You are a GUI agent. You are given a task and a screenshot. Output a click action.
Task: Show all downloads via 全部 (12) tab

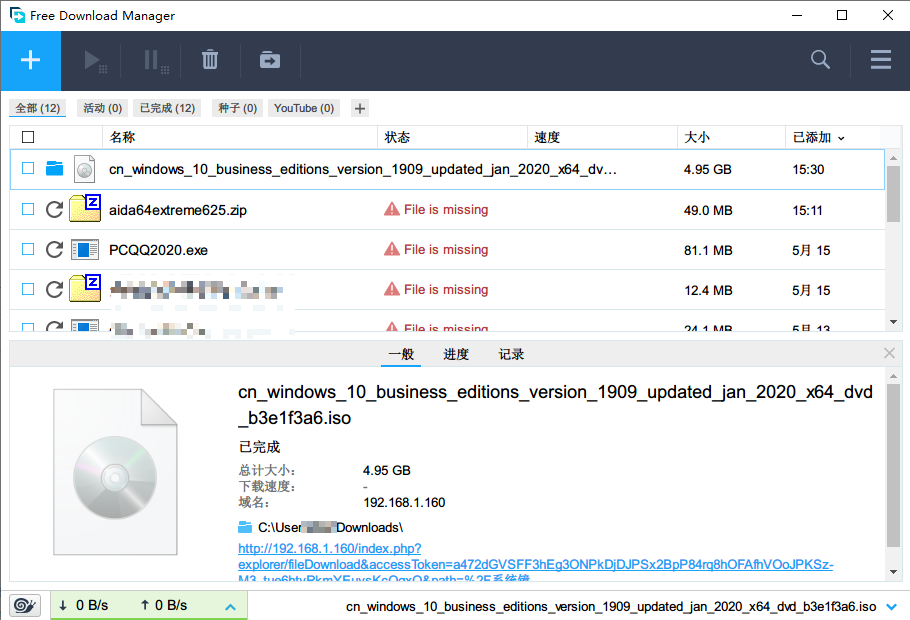click(38, 108)
